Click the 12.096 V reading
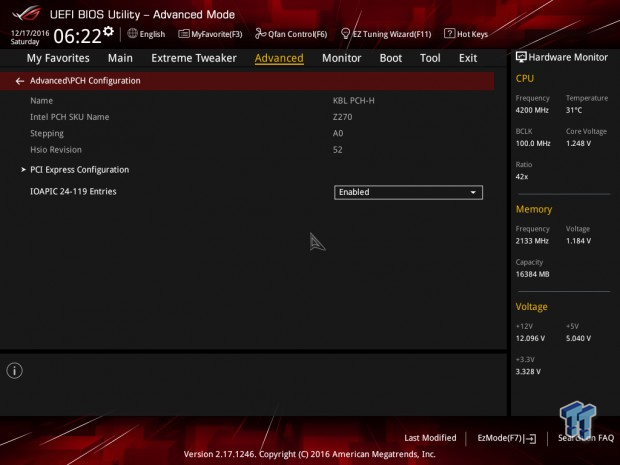This screenshot has height=465, width=620. point(530,338)
